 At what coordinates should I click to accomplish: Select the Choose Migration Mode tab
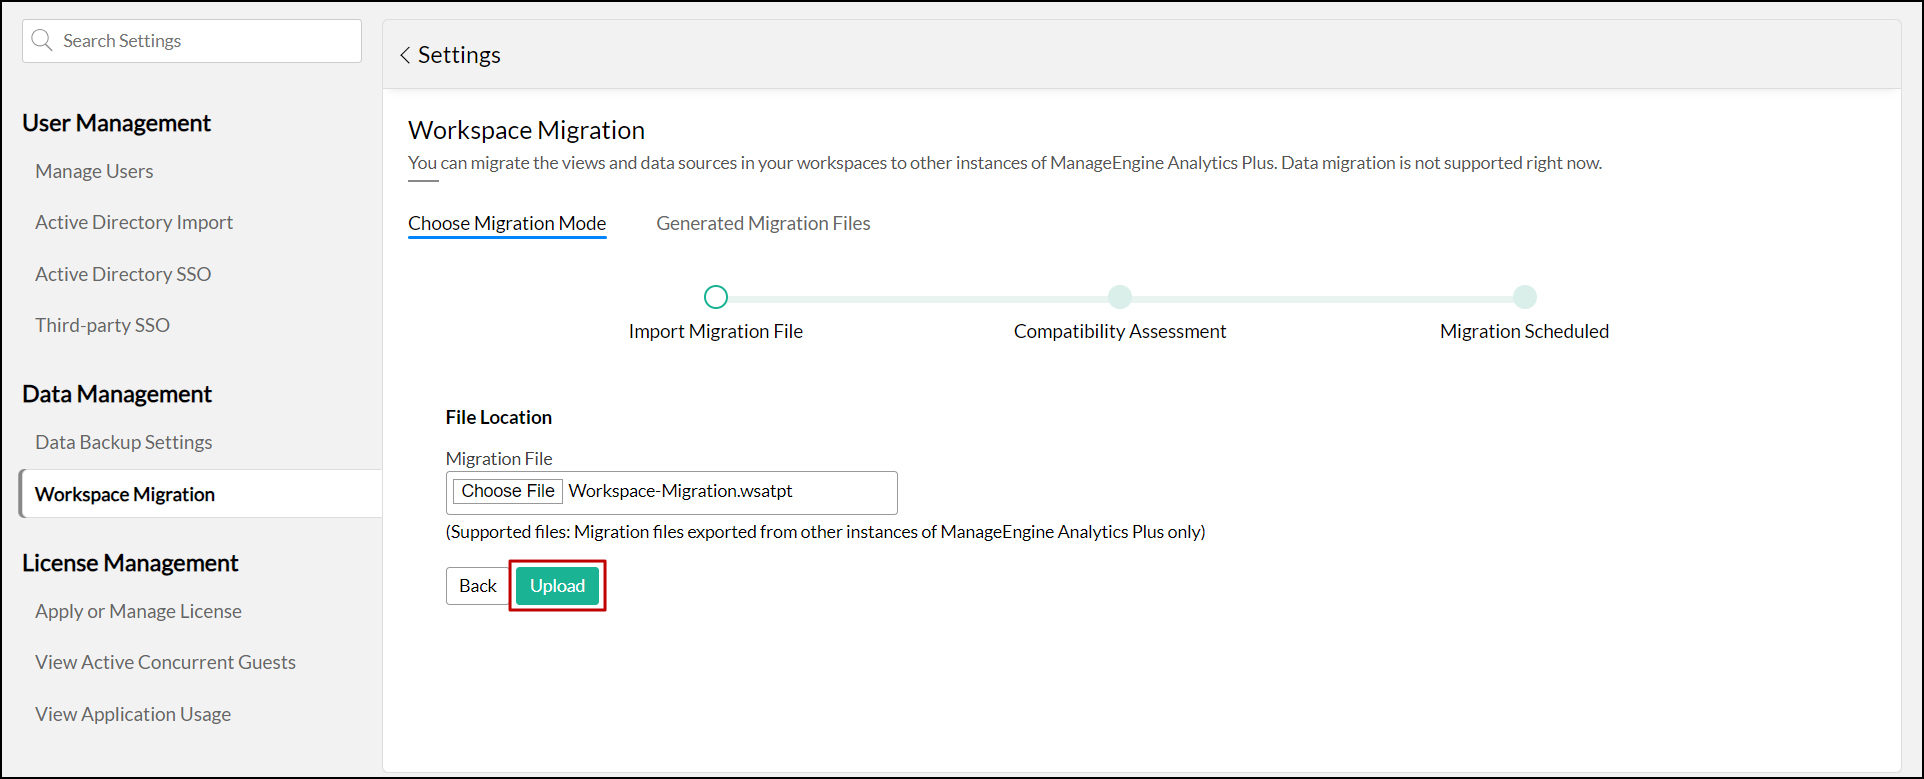coord(507,224)
